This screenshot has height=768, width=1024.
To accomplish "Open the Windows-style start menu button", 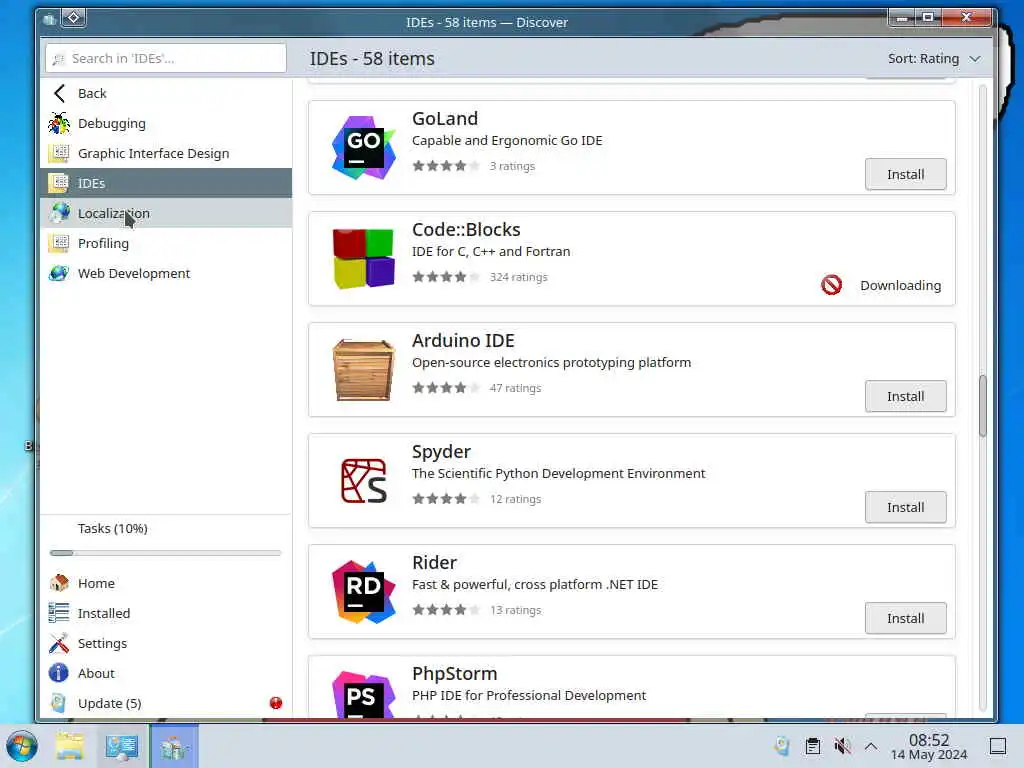I will (x=22, y=746).
